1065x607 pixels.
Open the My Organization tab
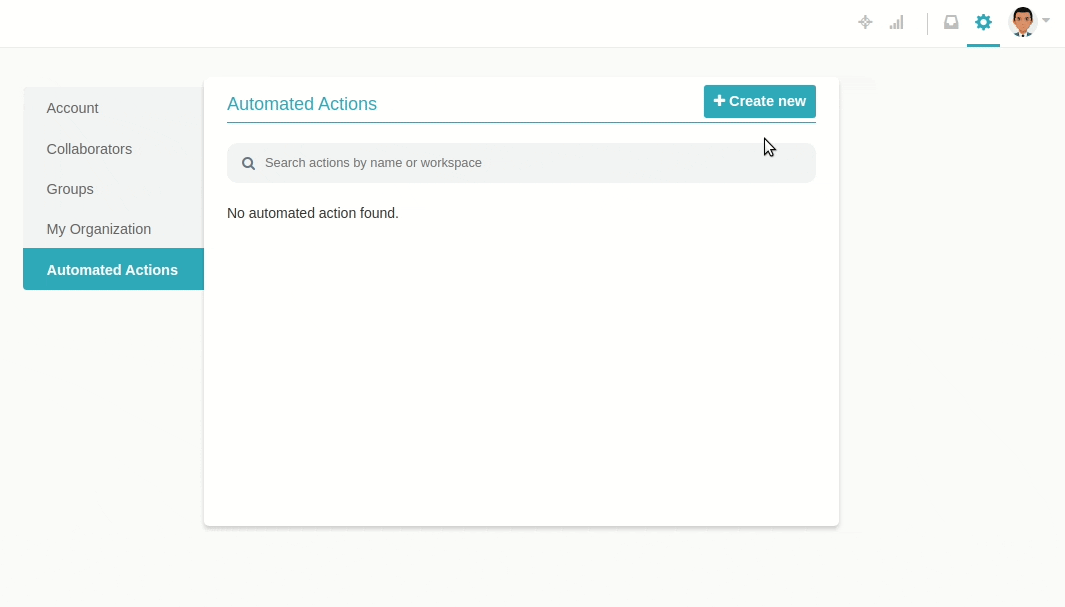(x=113, y=229)
